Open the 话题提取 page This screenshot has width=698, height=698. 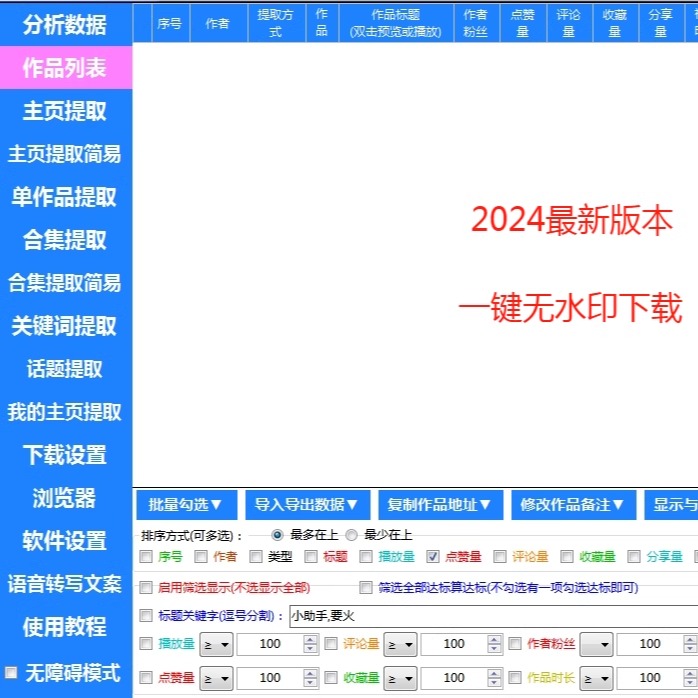coord(65,369)
